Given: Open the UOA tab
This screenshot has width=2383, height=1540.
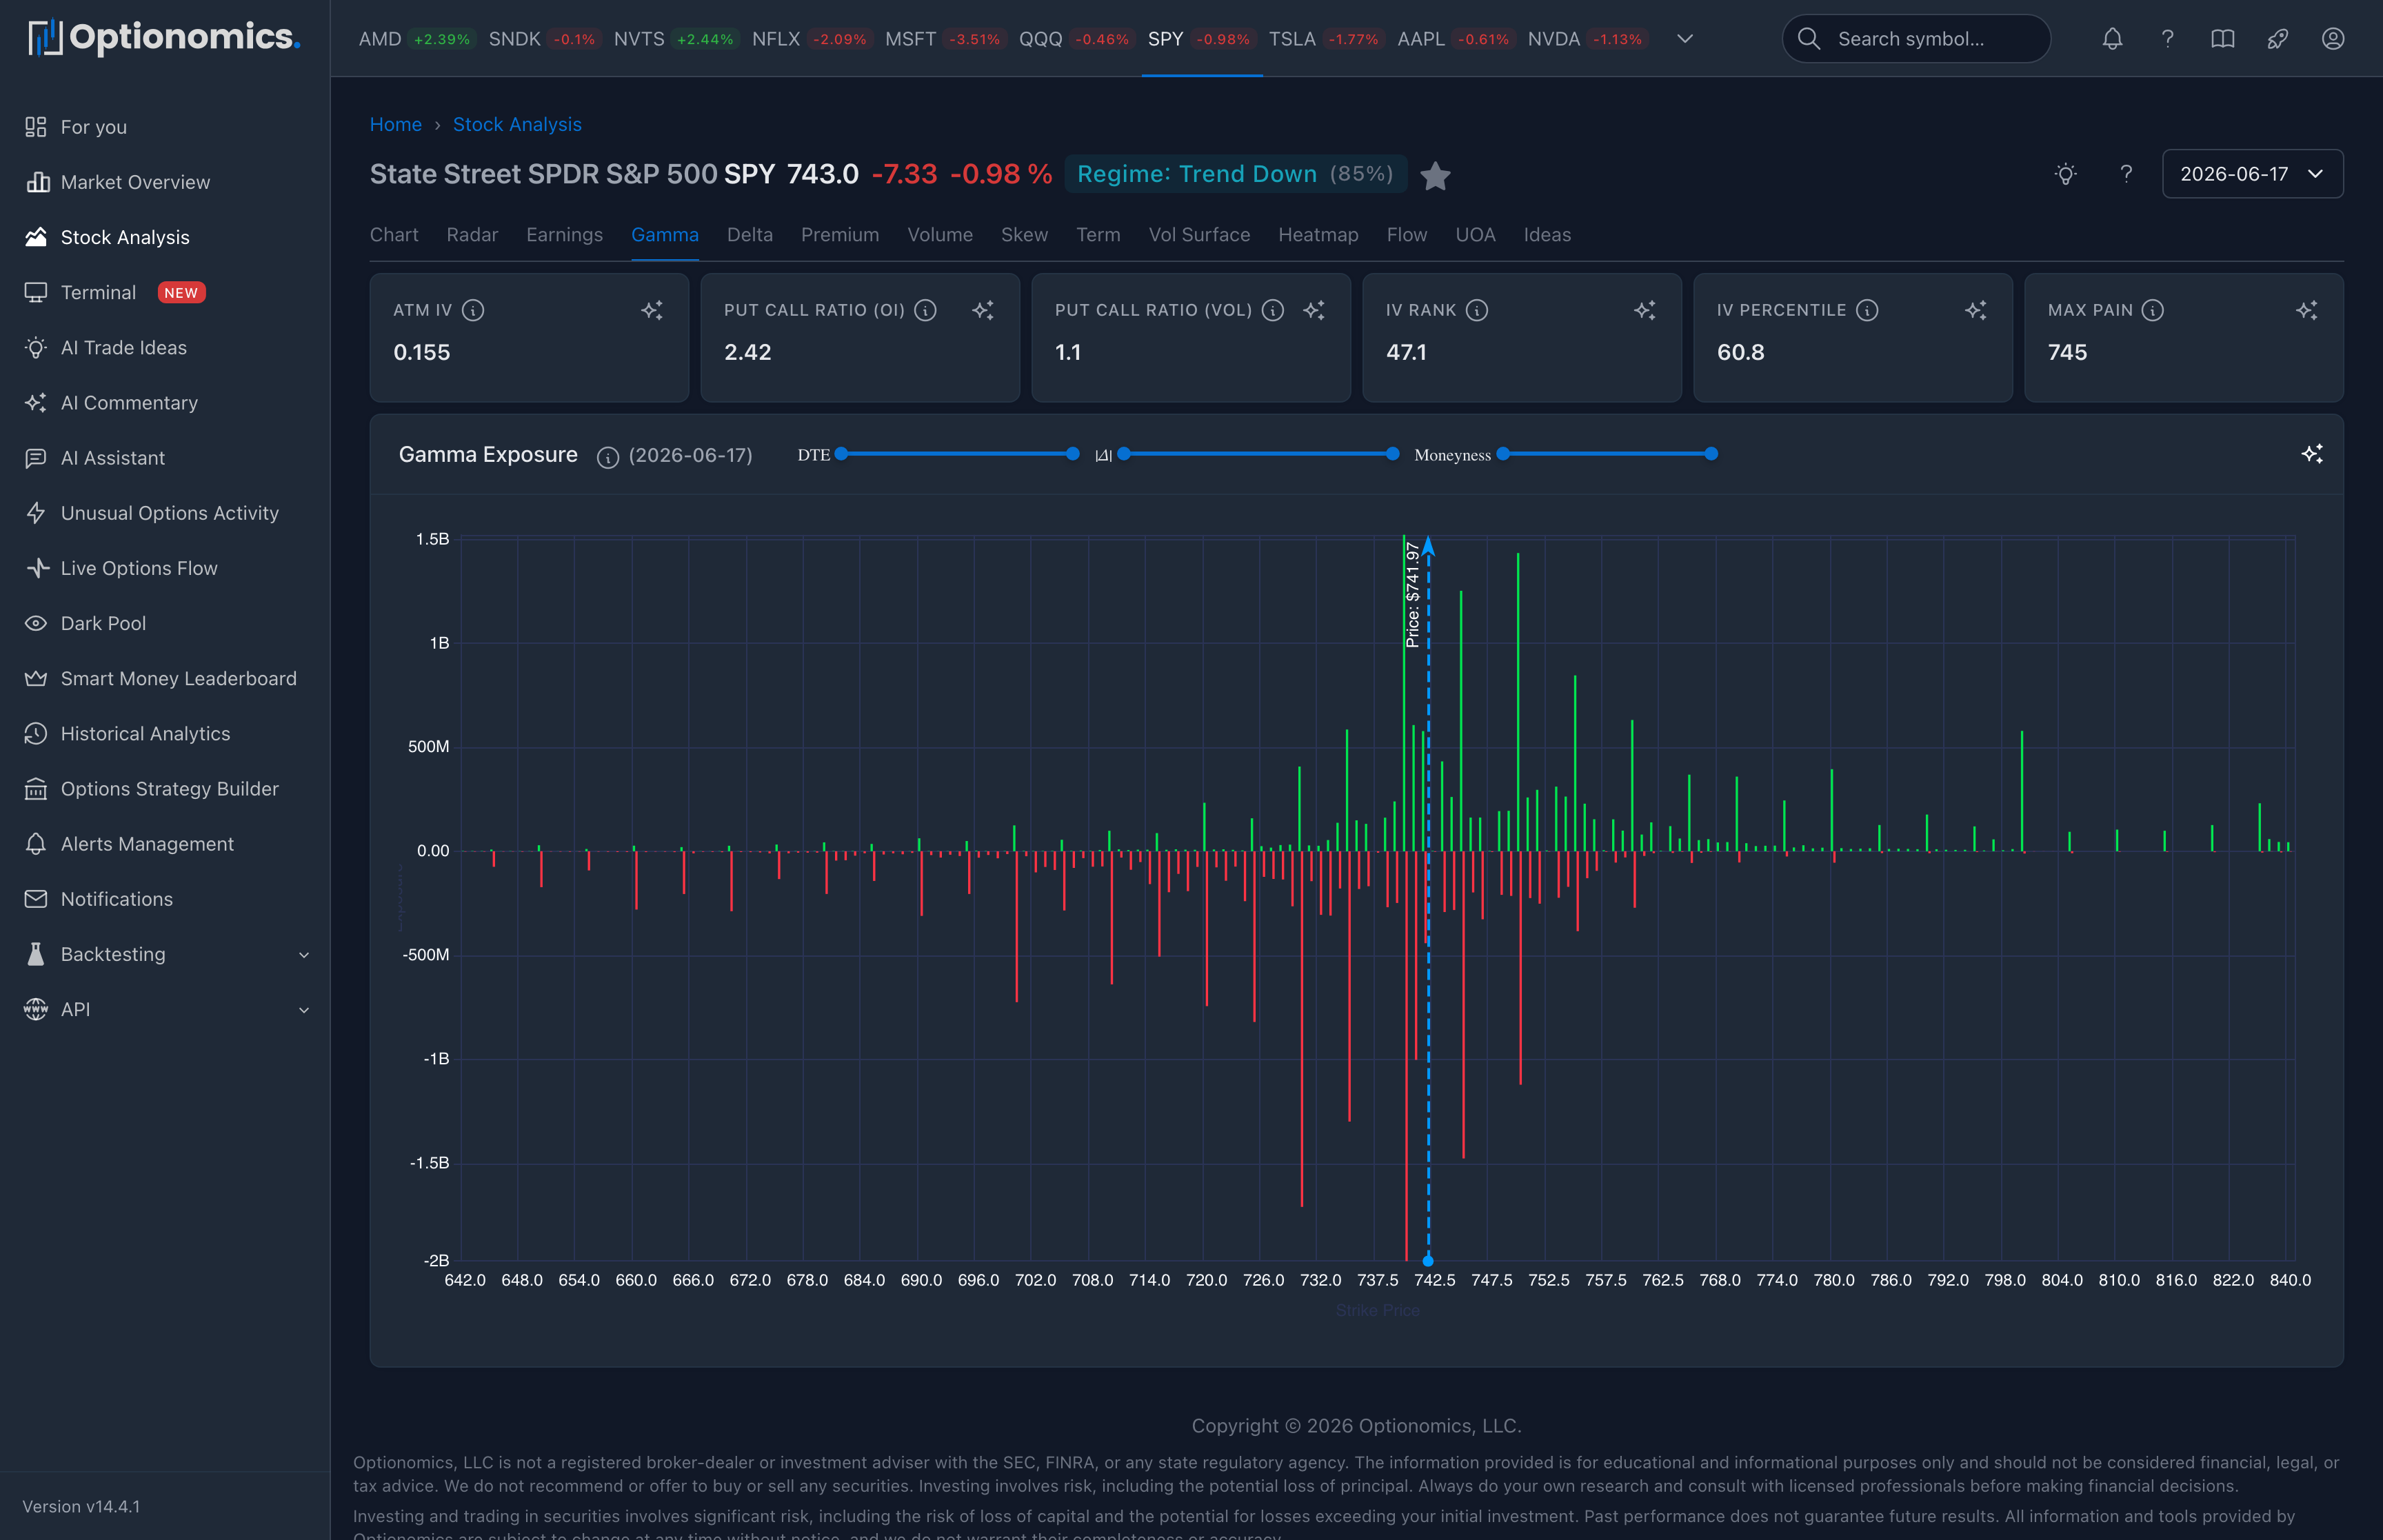Looking at the screenshot, I should click(x=1475, y=235).
